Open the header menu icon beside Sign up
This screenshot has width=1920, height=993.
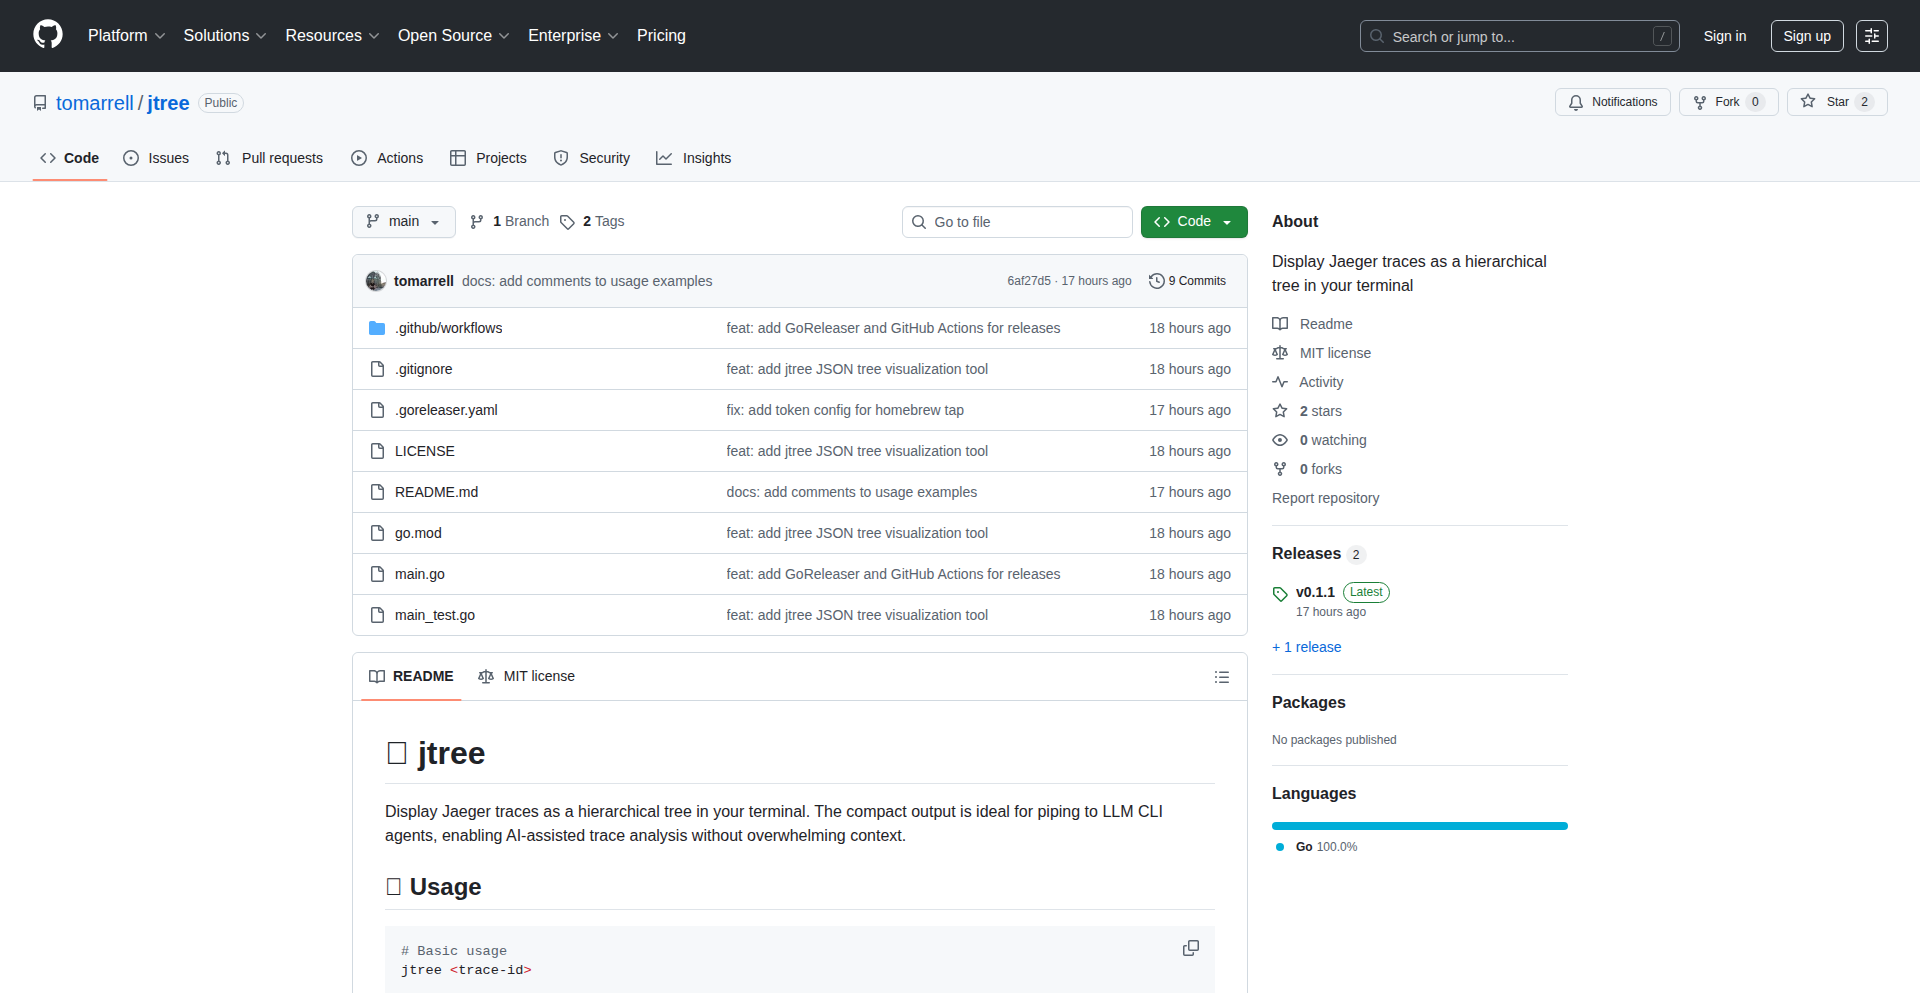pyautogui.click(x=1871, y=36)
